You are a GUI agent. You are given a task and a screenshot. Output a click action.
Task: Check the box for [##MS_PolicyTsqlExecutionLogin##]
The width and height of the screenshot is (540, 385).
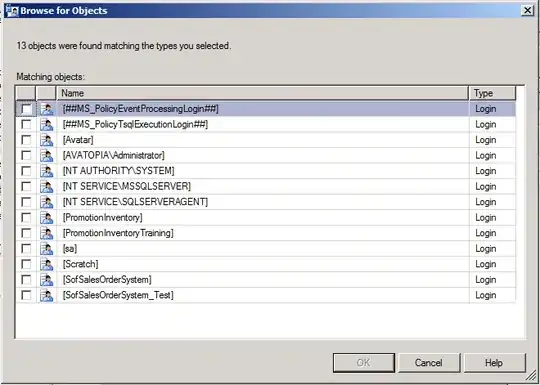point(26,124)
